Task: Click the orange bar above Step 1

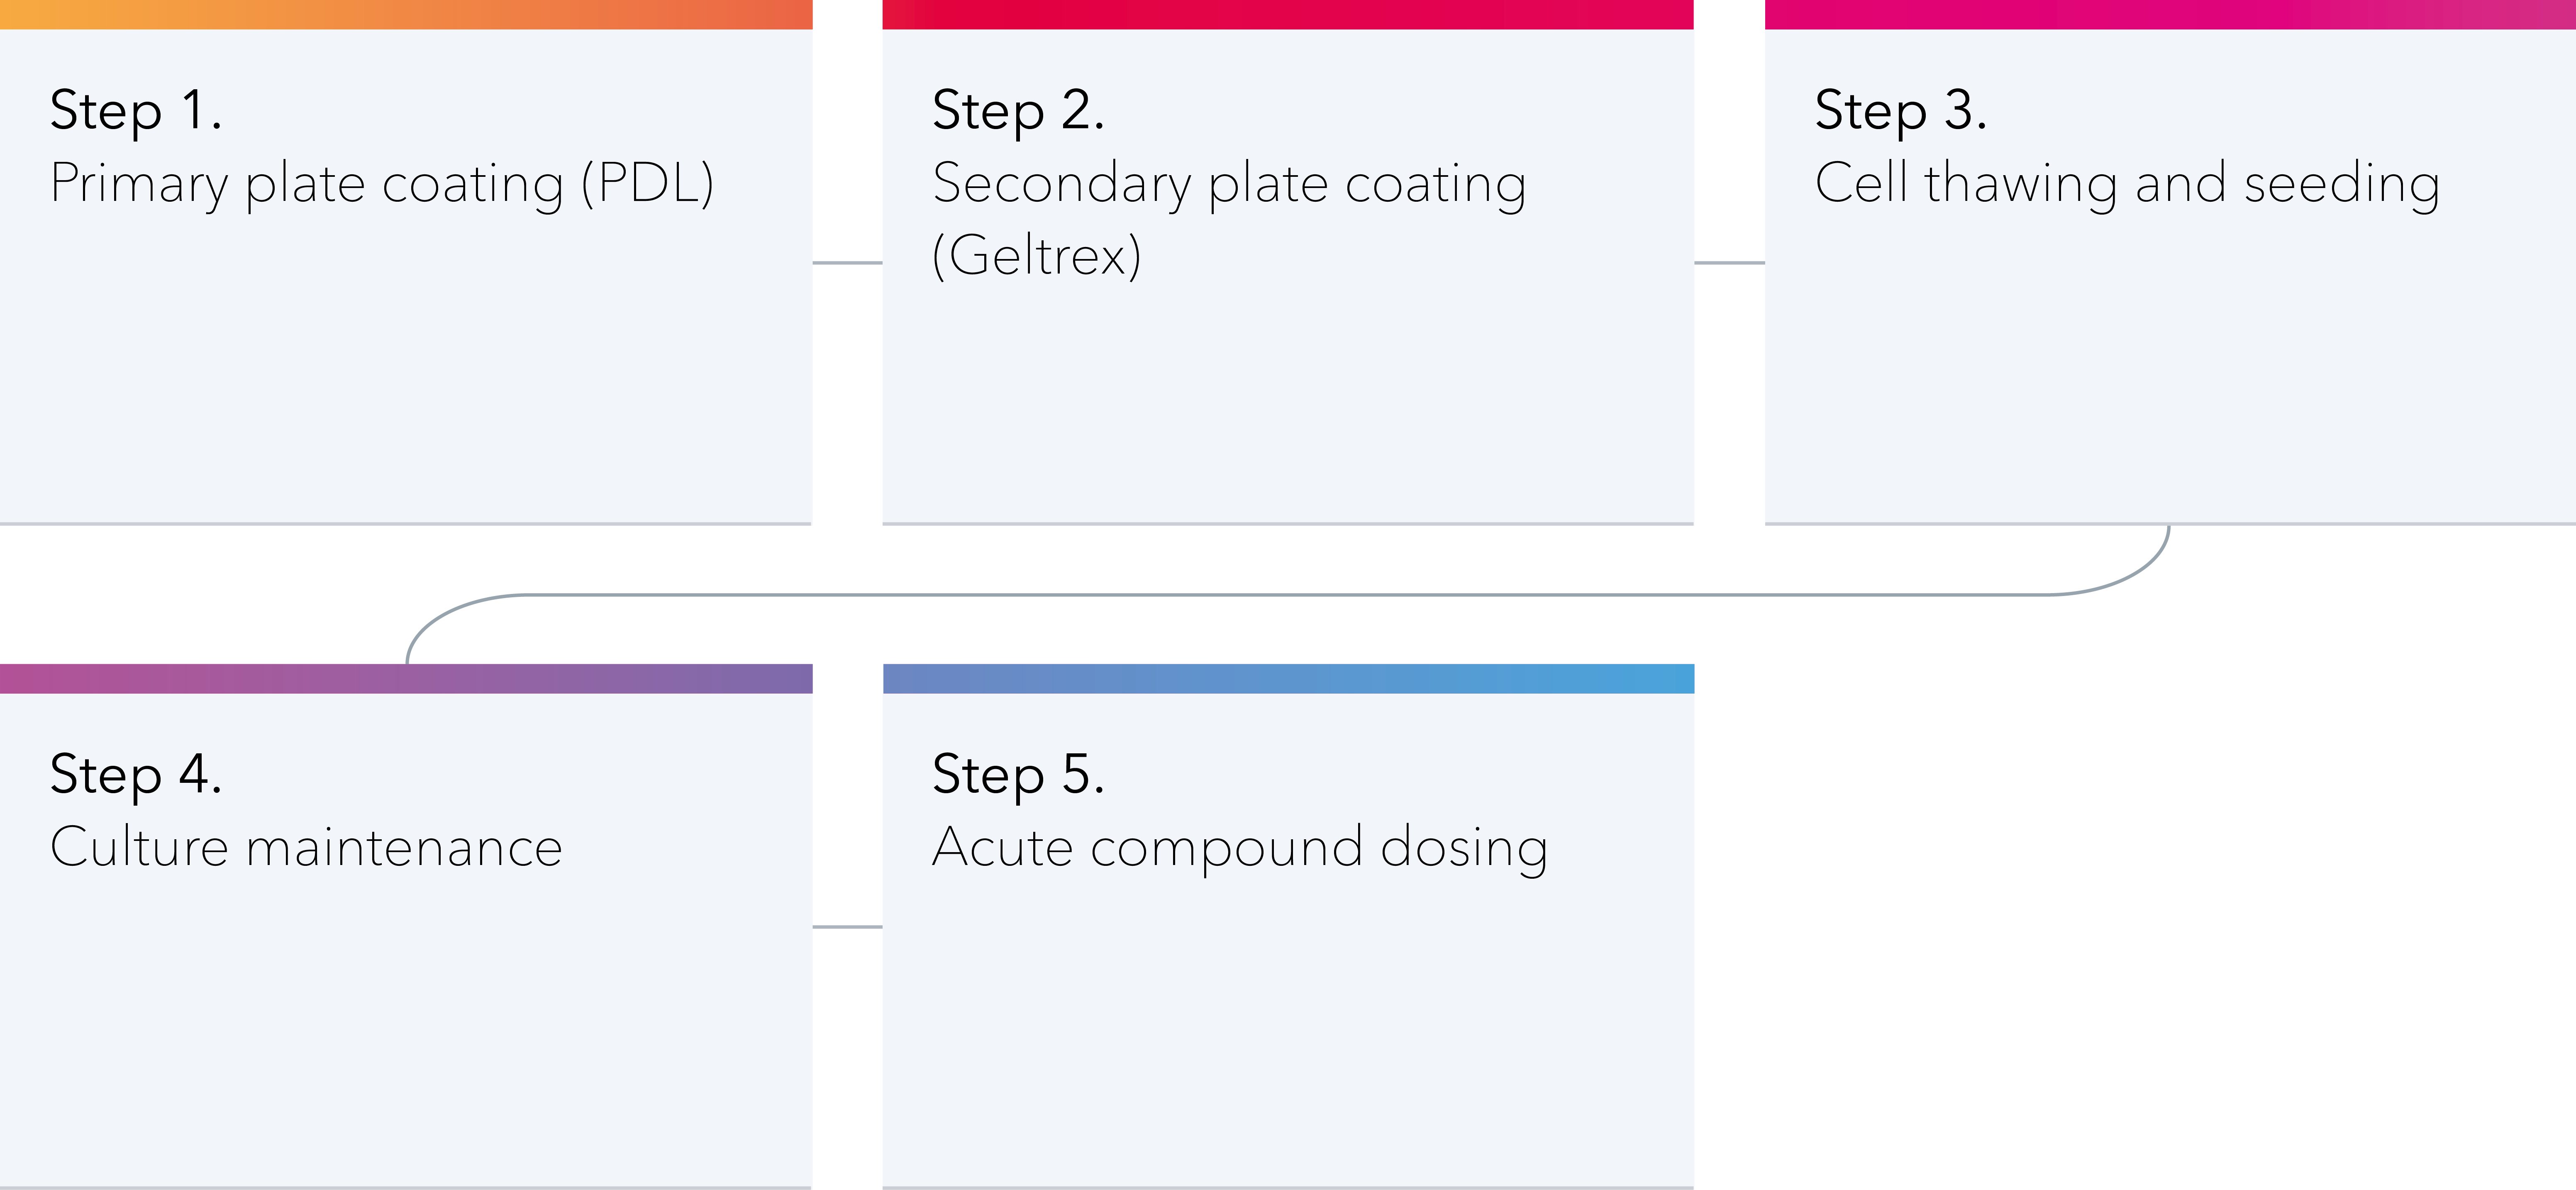Action: tap(405, 14)
